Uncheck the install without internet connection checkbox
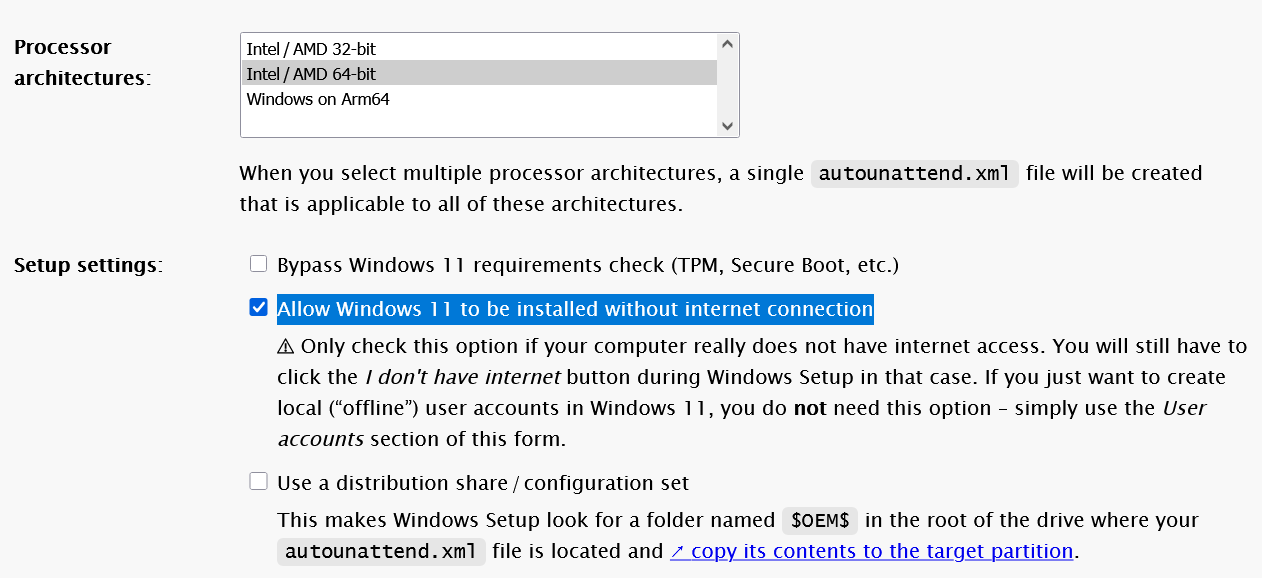Screen dimensions: 1262x578 [x=259, y=307]
